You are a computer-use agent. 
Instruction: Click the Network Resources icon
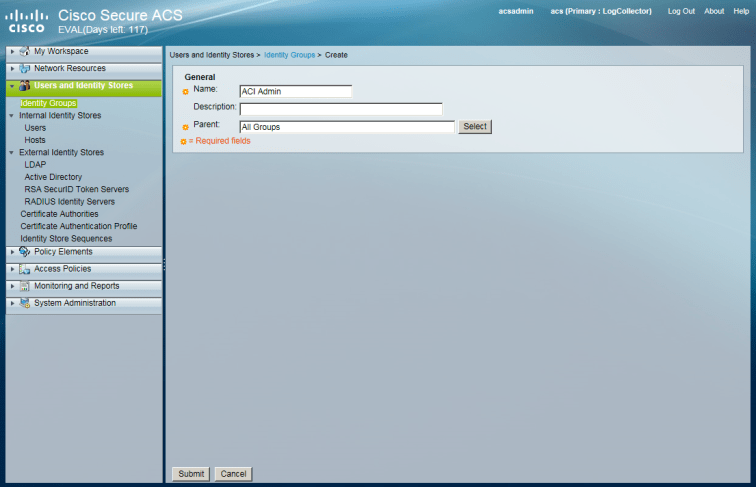(x=25, y=69)
